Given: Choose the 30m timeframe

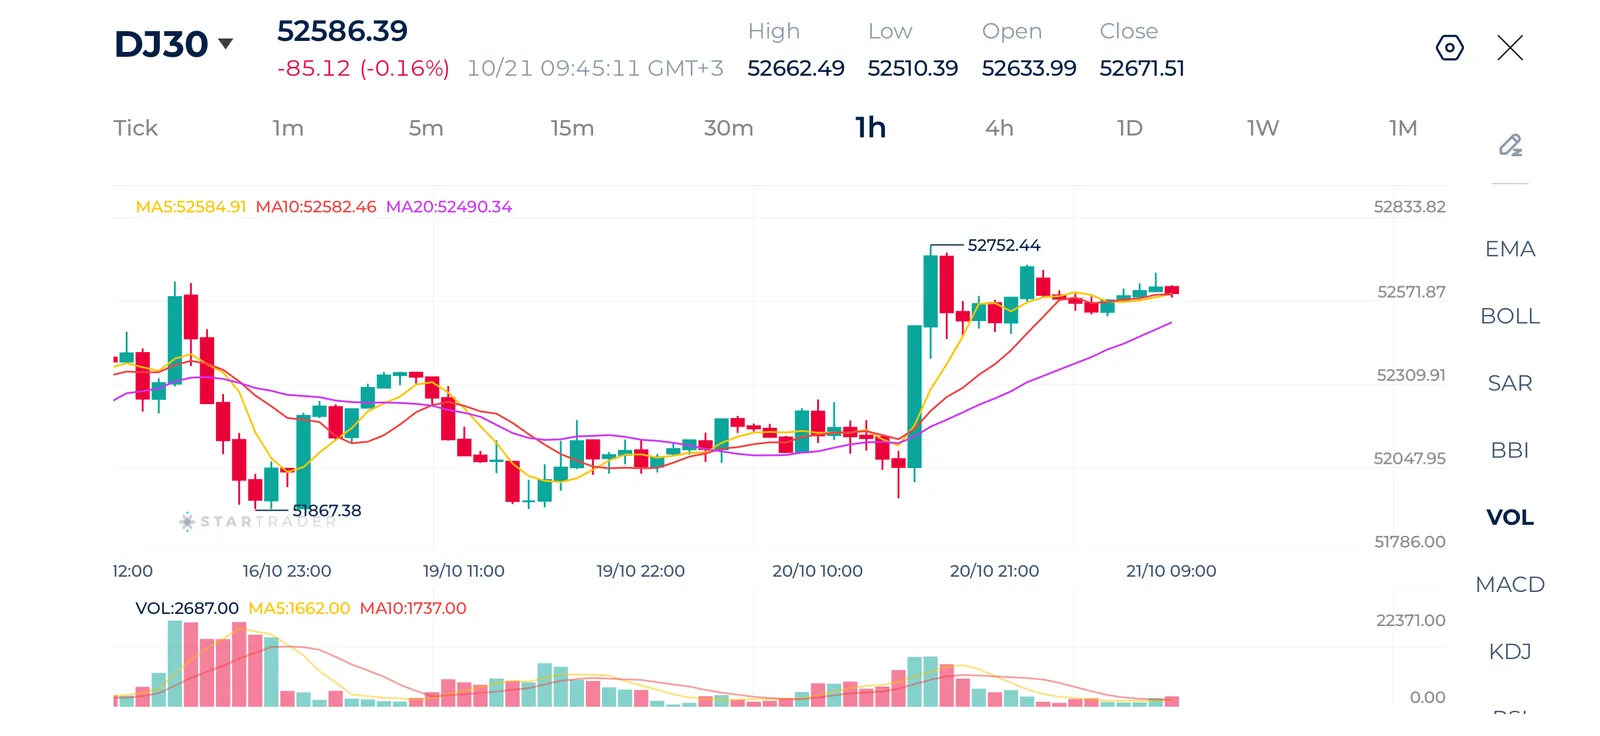Looking at the screenshot, I should click(x=728, y=128).
